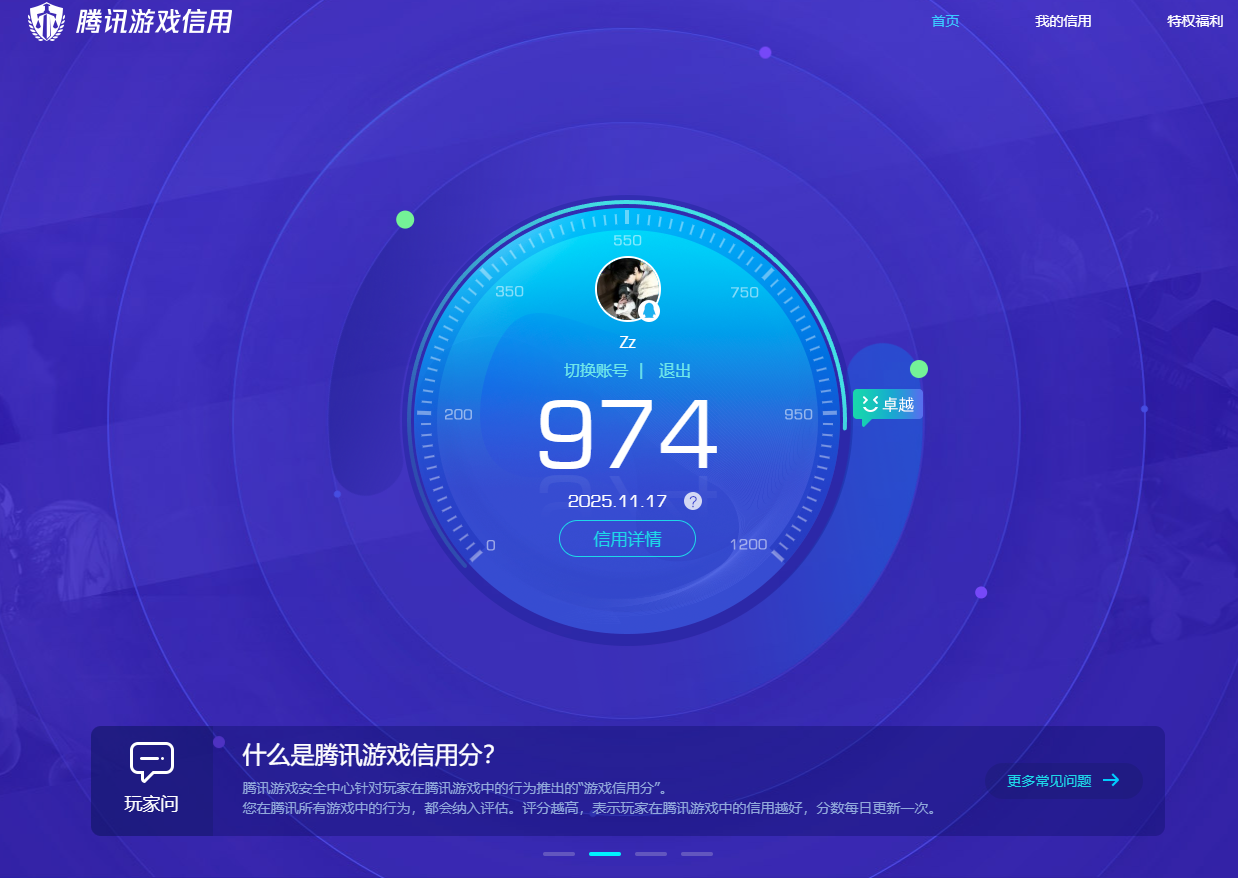Open the 我的信用 tab

(x=1063, y=20)
